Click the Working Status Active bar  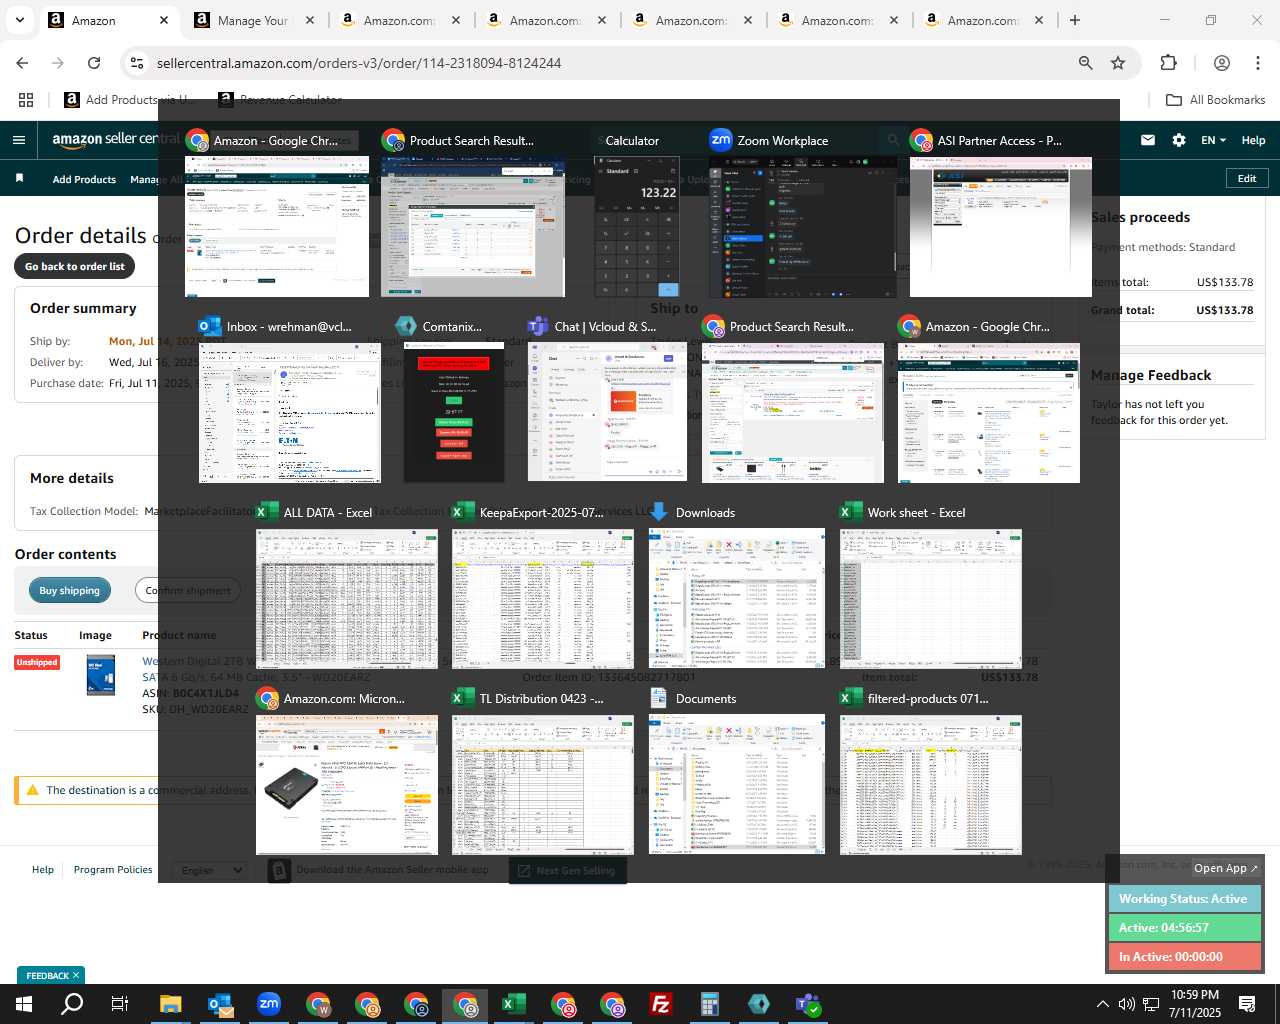click(x=1184, y=899)
